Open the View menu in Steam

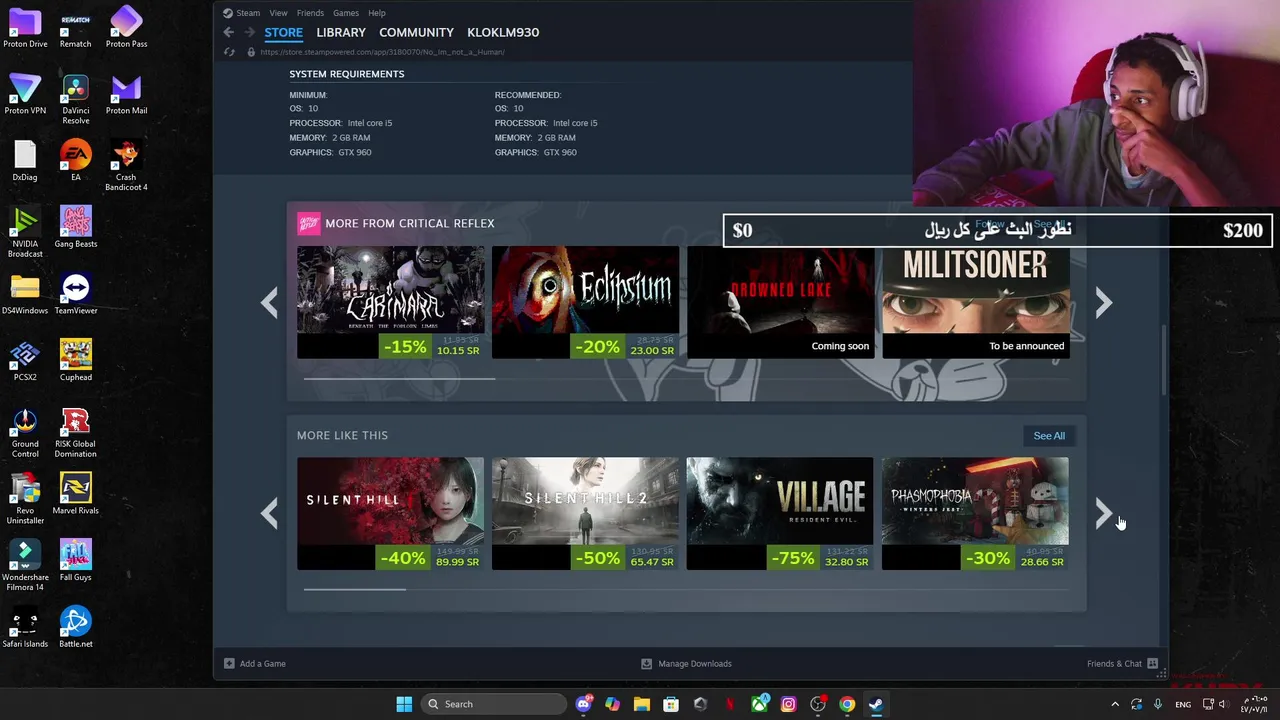click(278, 13)
